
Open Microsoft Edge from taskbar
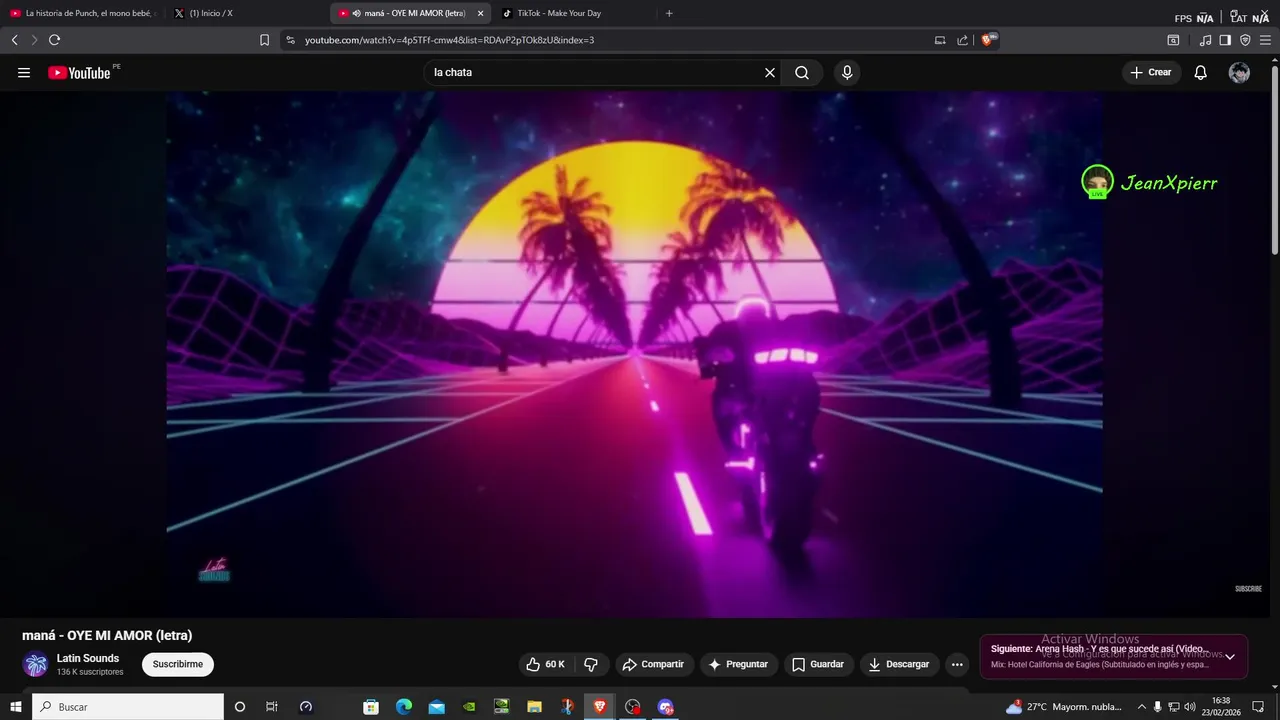click(x=404, y=707)
